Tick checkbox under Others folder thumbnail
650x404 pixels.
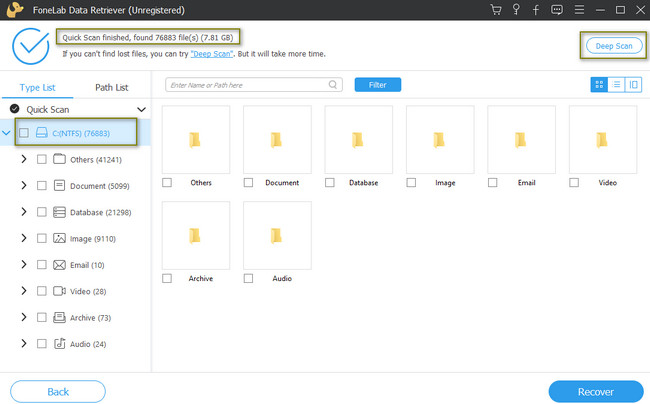pos(167,182)
